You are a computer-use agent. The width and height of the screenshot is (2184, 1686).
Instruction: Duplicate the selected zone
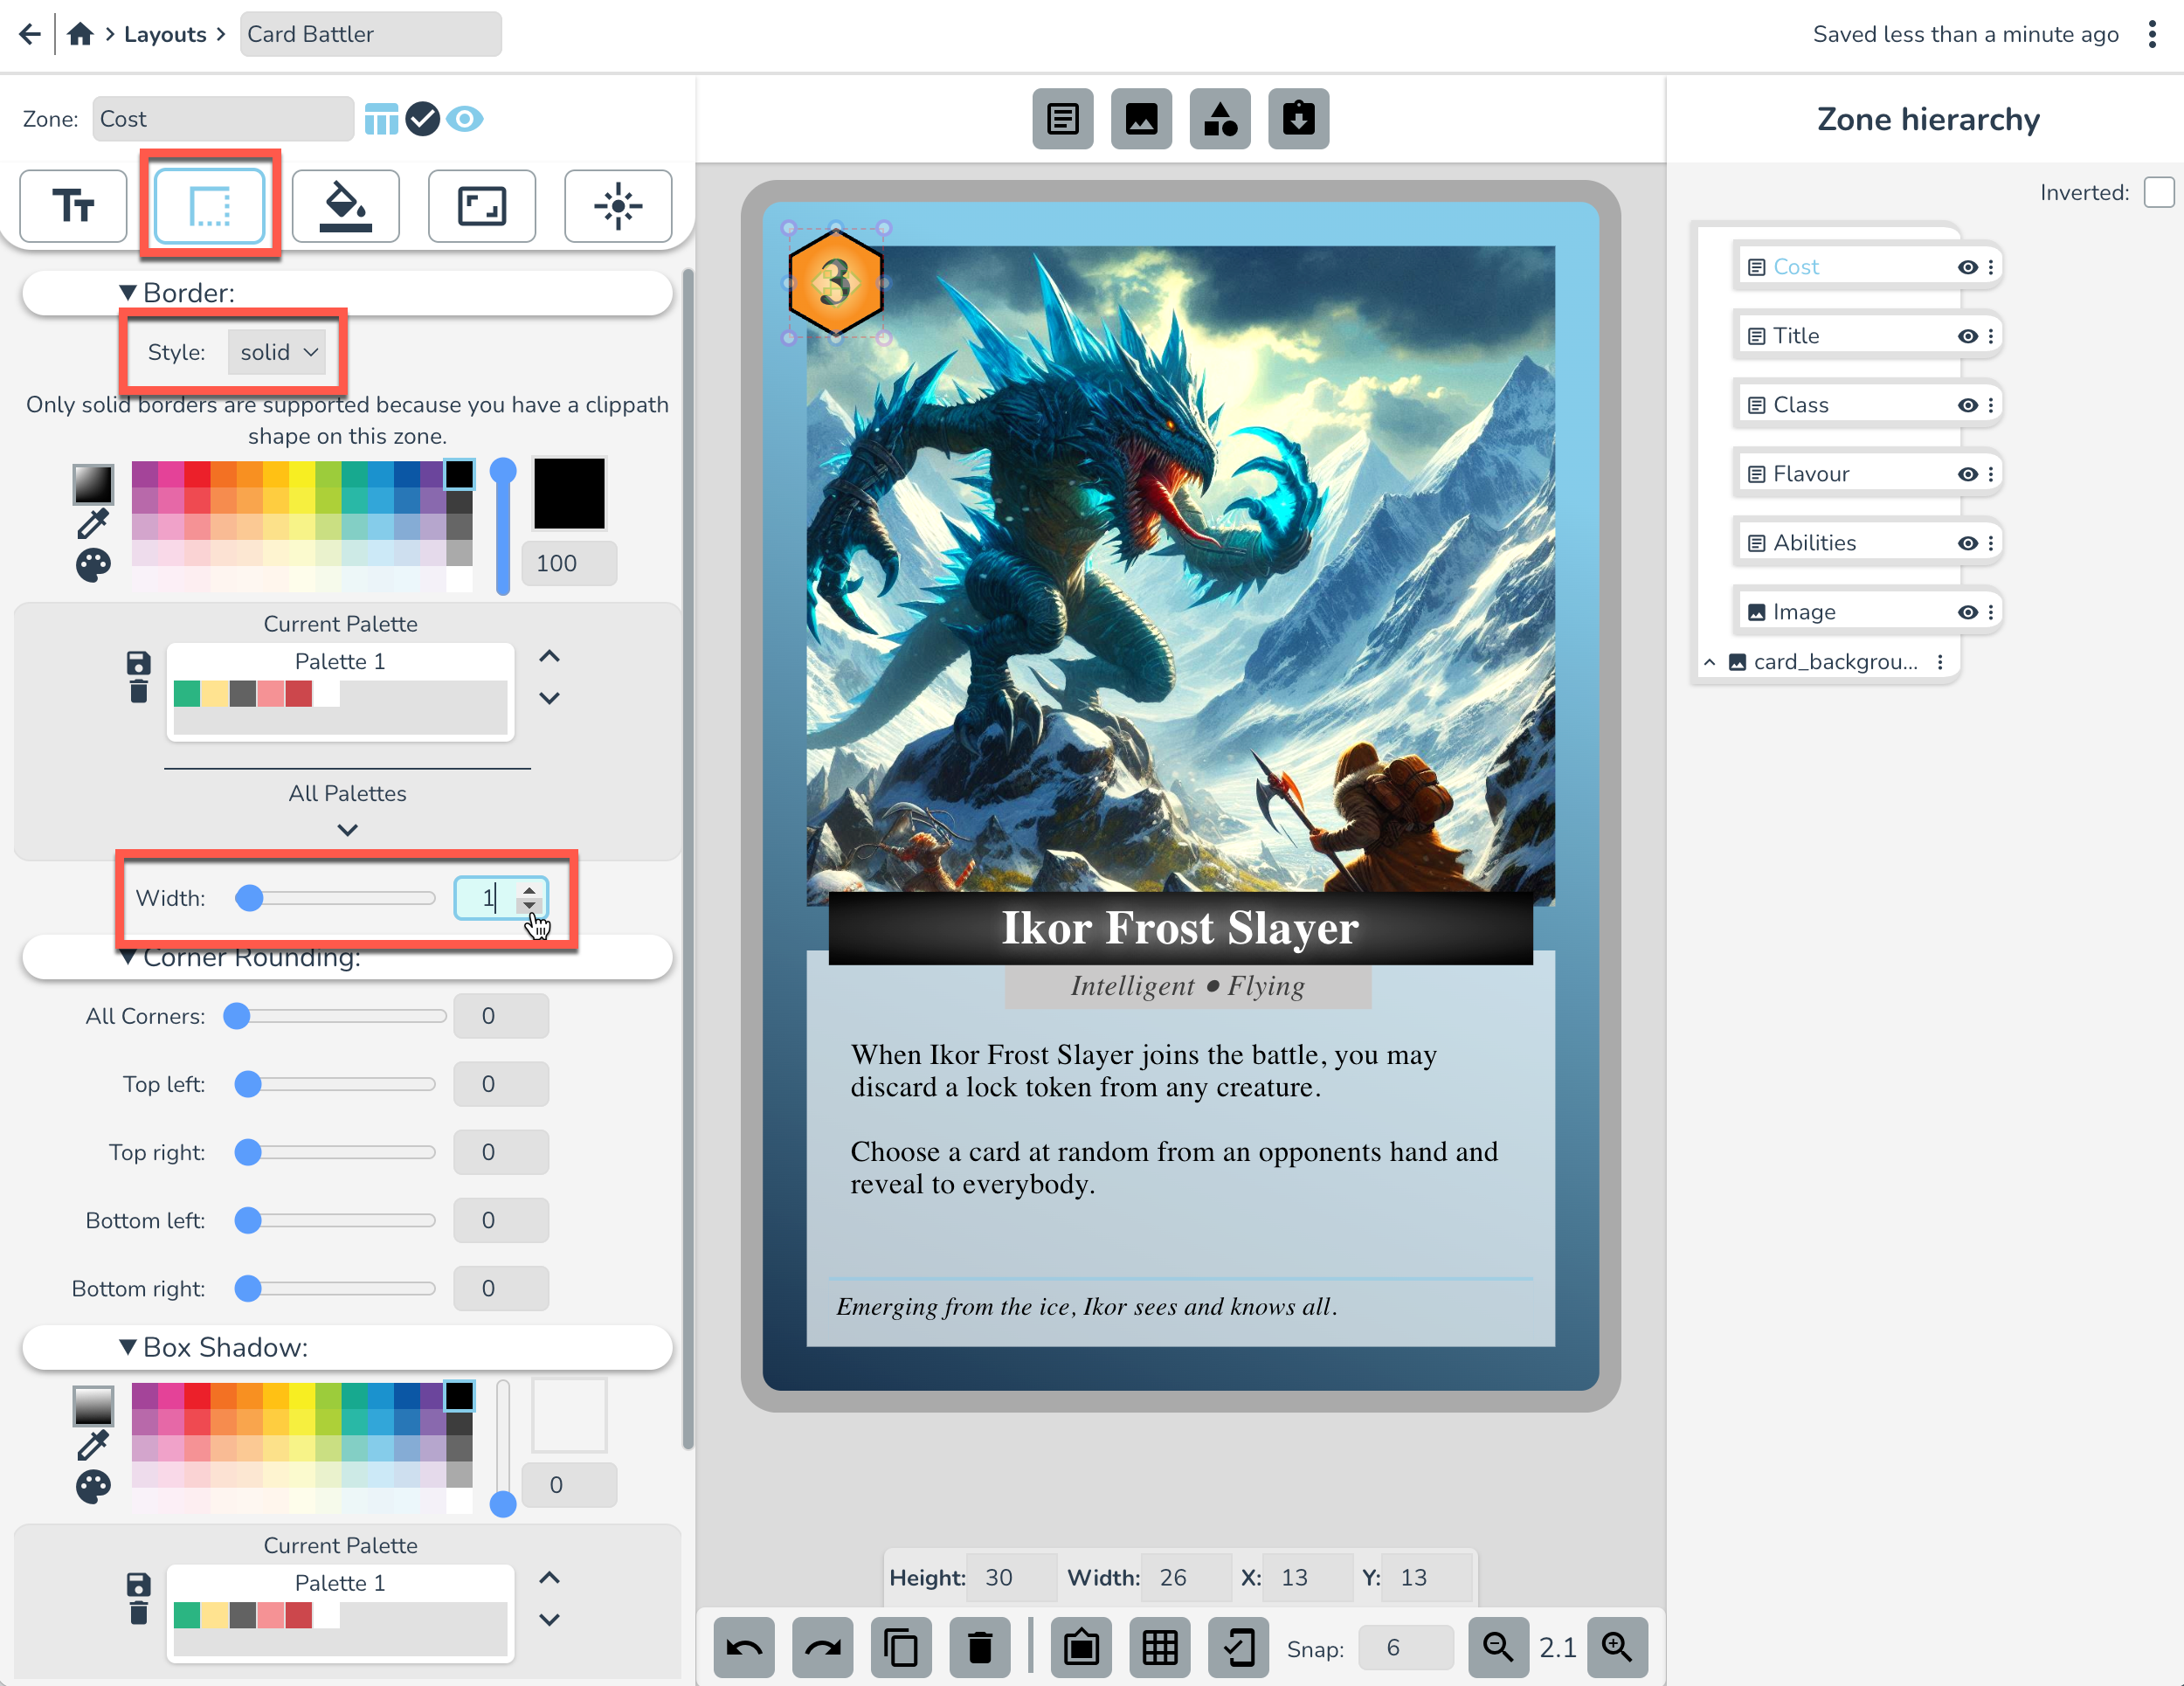click(x=901, y=1648)
